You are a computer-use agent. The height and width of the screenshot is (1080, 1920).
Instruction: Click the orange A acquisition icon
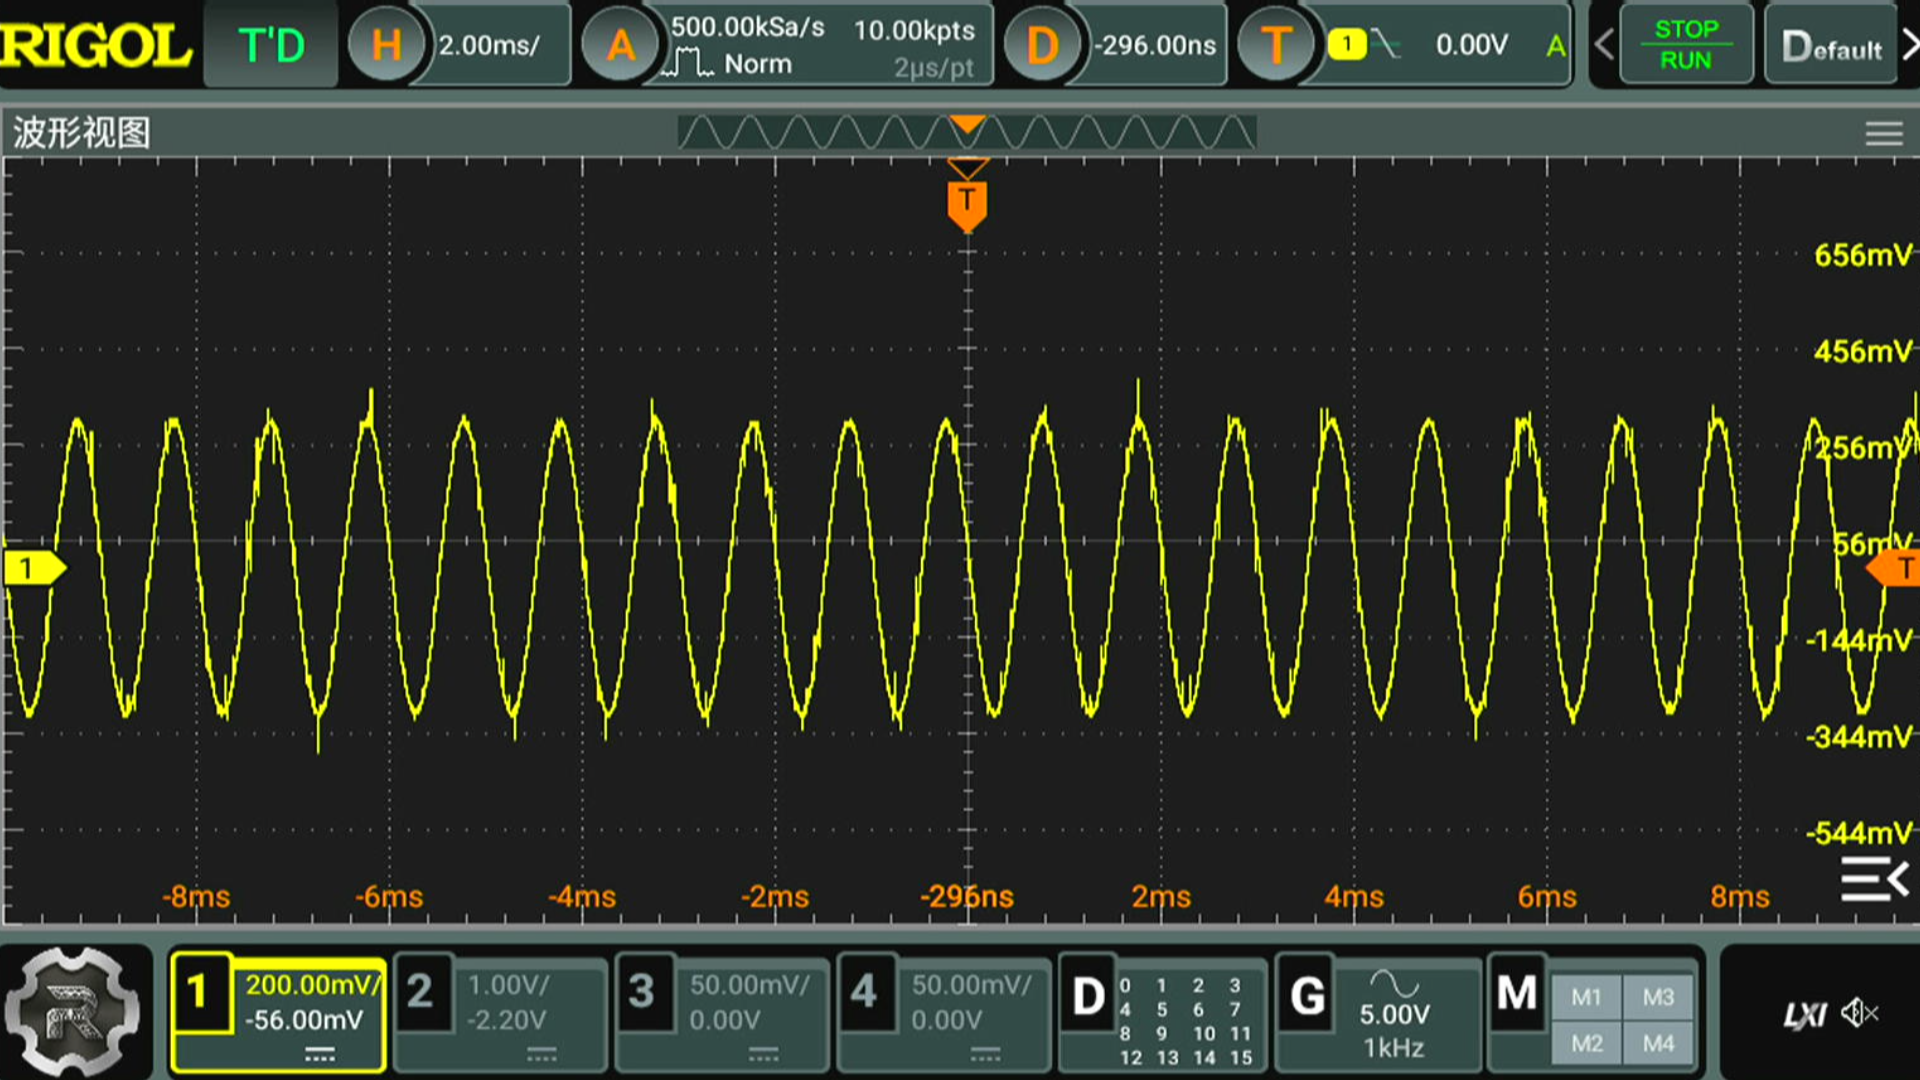click(621, 45)
